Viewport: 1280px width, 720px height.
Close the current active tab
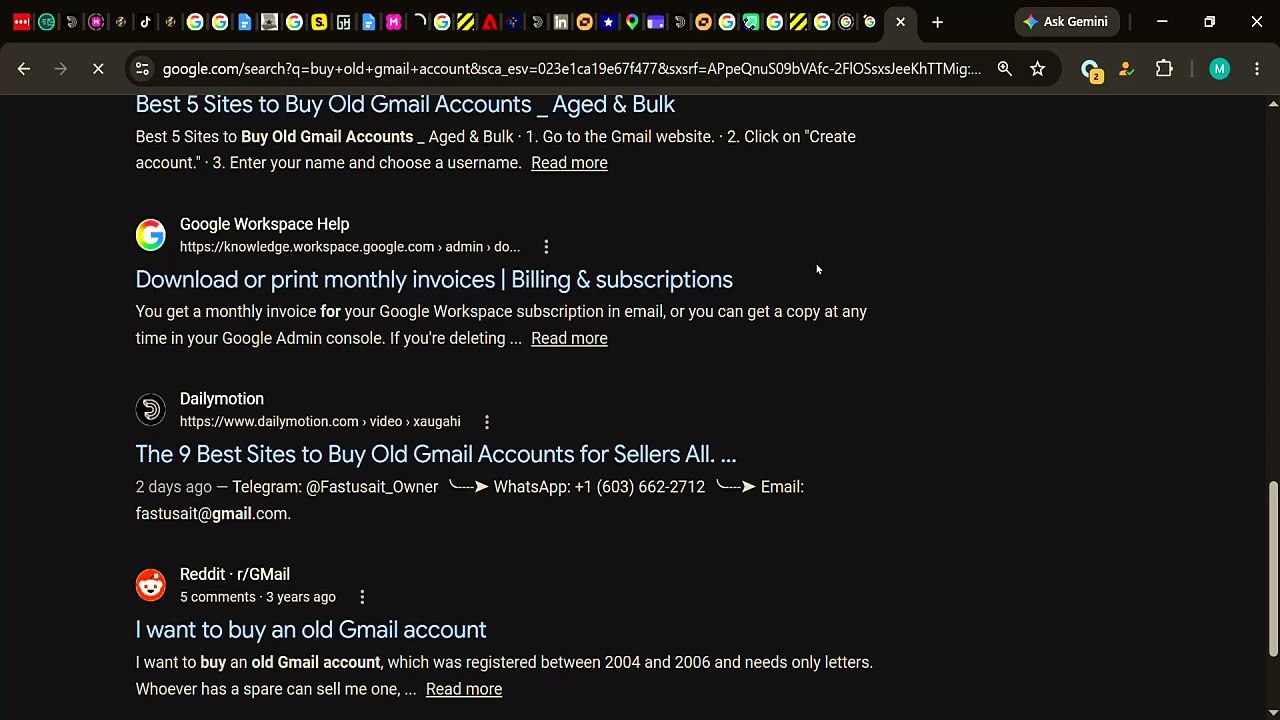pyautogui.click(x=900, y=22)
